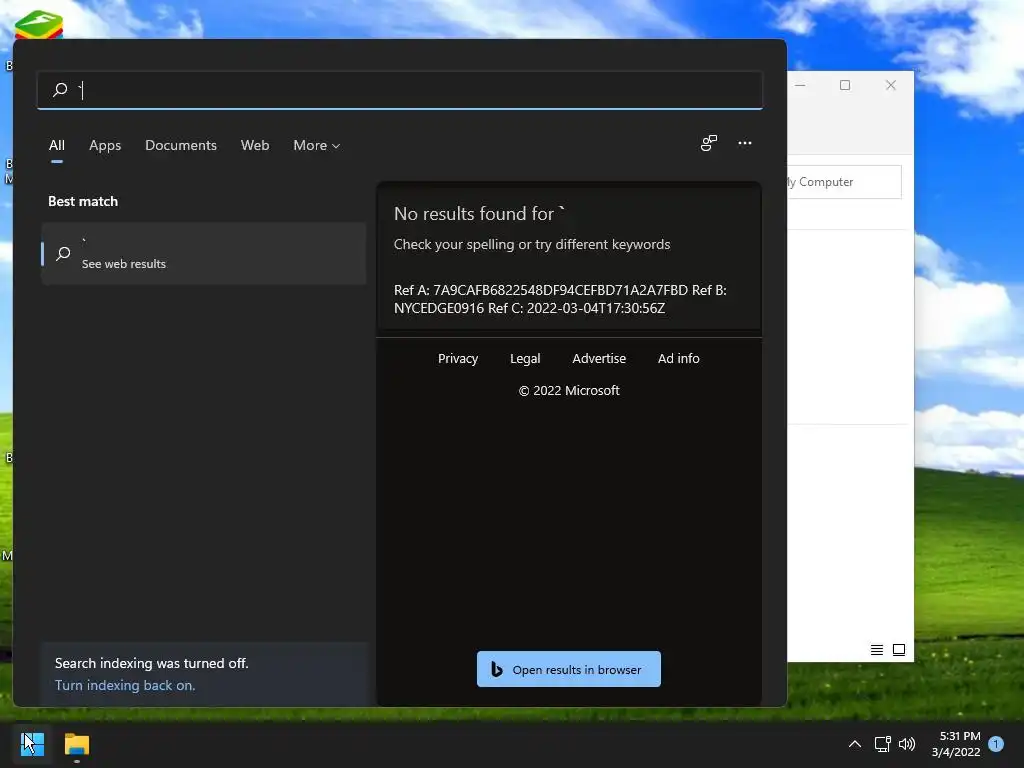
Task: Click the Start button on the taskbar
Action: coord(33,744)
